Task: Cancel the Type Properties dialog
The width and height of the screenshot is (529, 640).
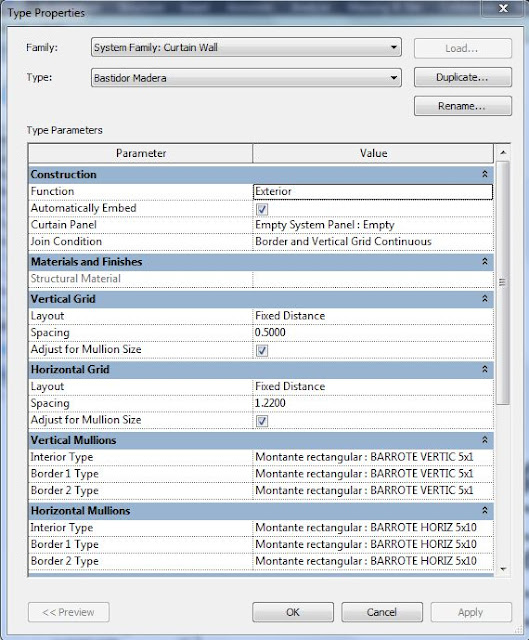Action: pos(382,612)
